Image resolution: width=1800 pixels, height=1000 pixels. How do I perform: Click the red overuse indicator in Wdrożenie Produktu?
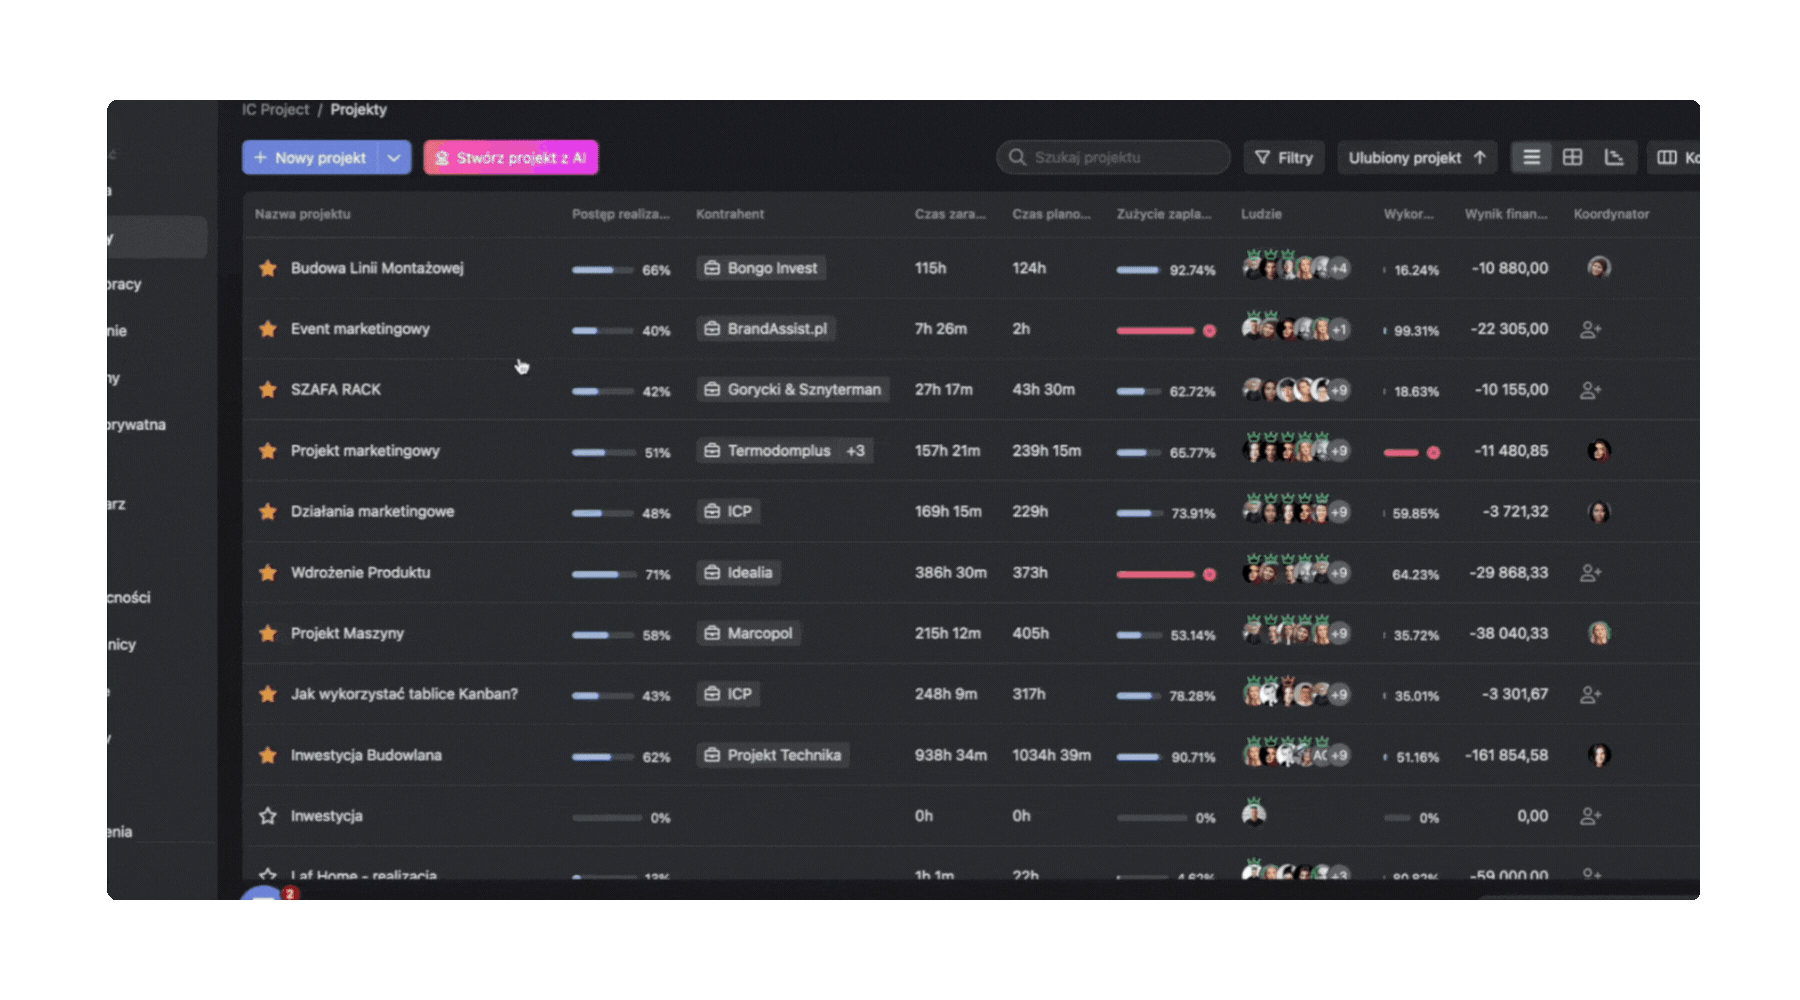1209,575
